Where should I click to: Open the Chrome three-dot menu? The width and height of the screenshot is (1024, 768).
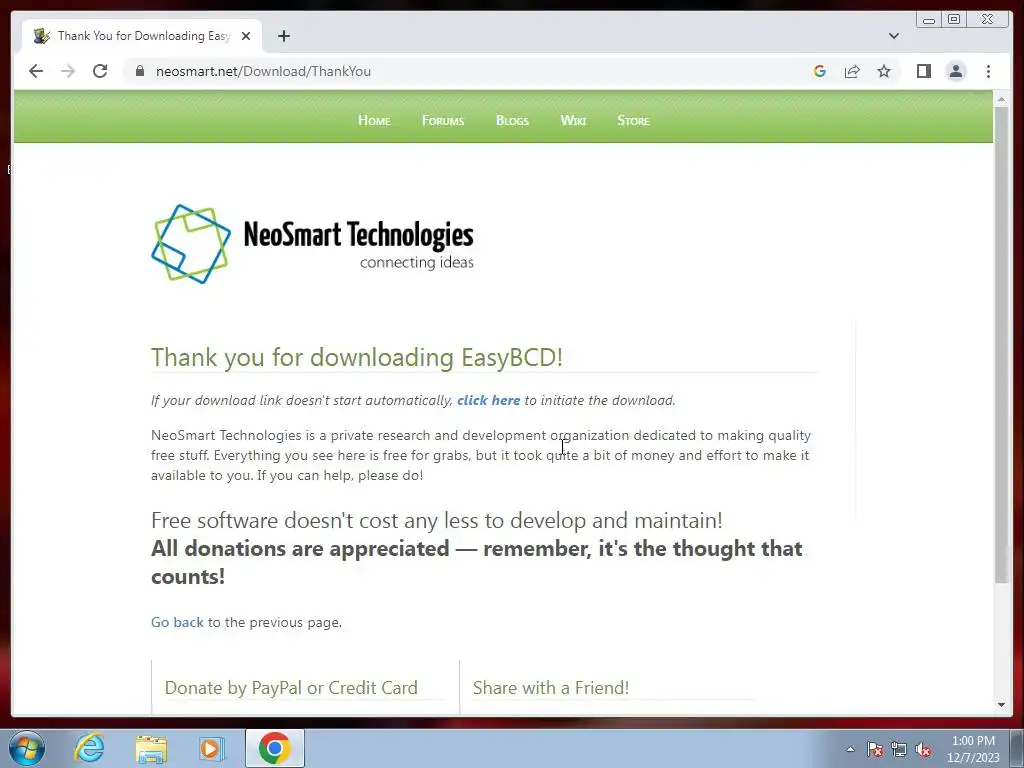click(988, 71)
